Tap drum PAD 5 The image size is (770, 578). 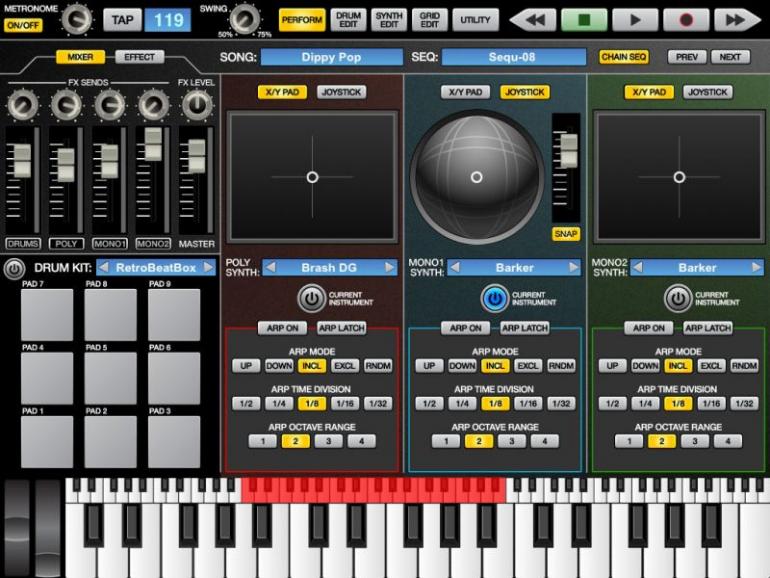(110, 378)
